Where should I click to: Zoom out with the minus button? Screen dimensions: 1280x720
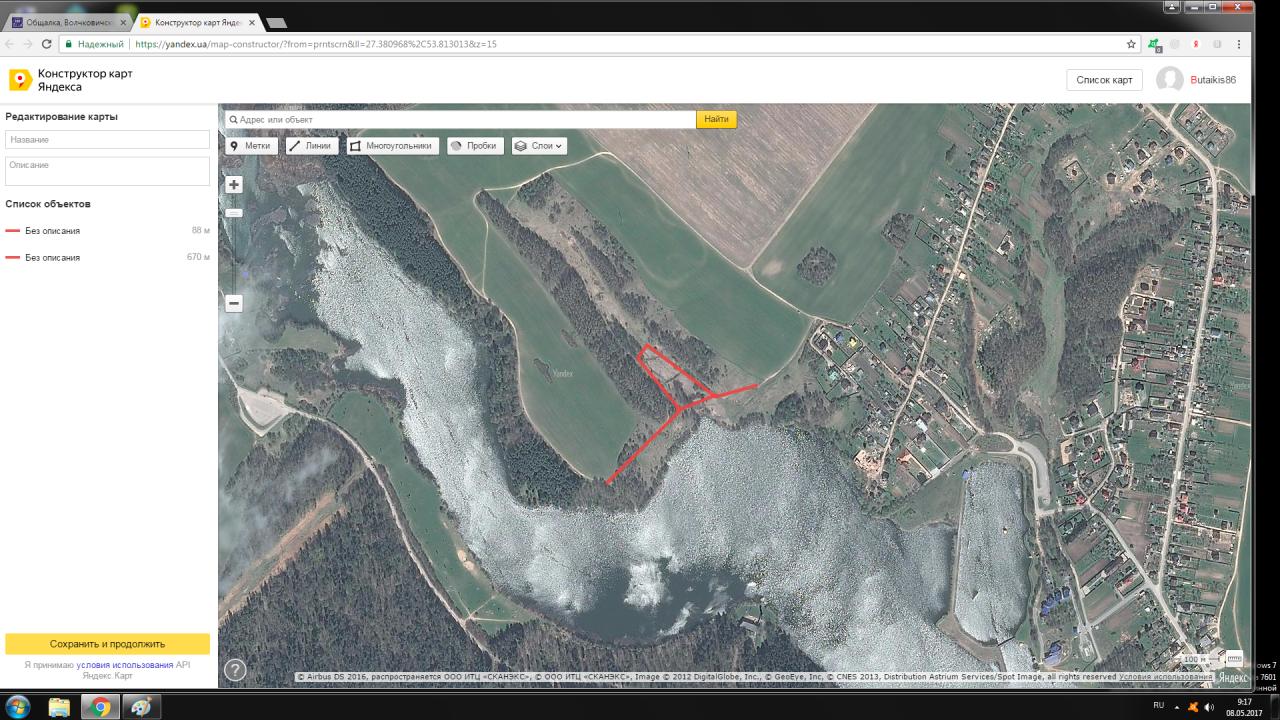point(234,303)
